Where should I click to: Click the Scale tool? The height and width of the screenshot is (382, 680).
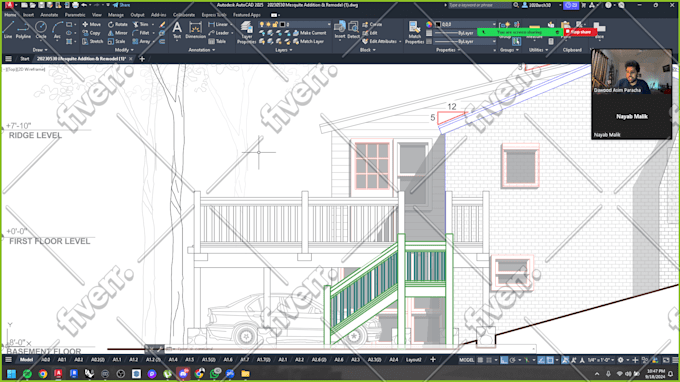[x=117, y=42]
